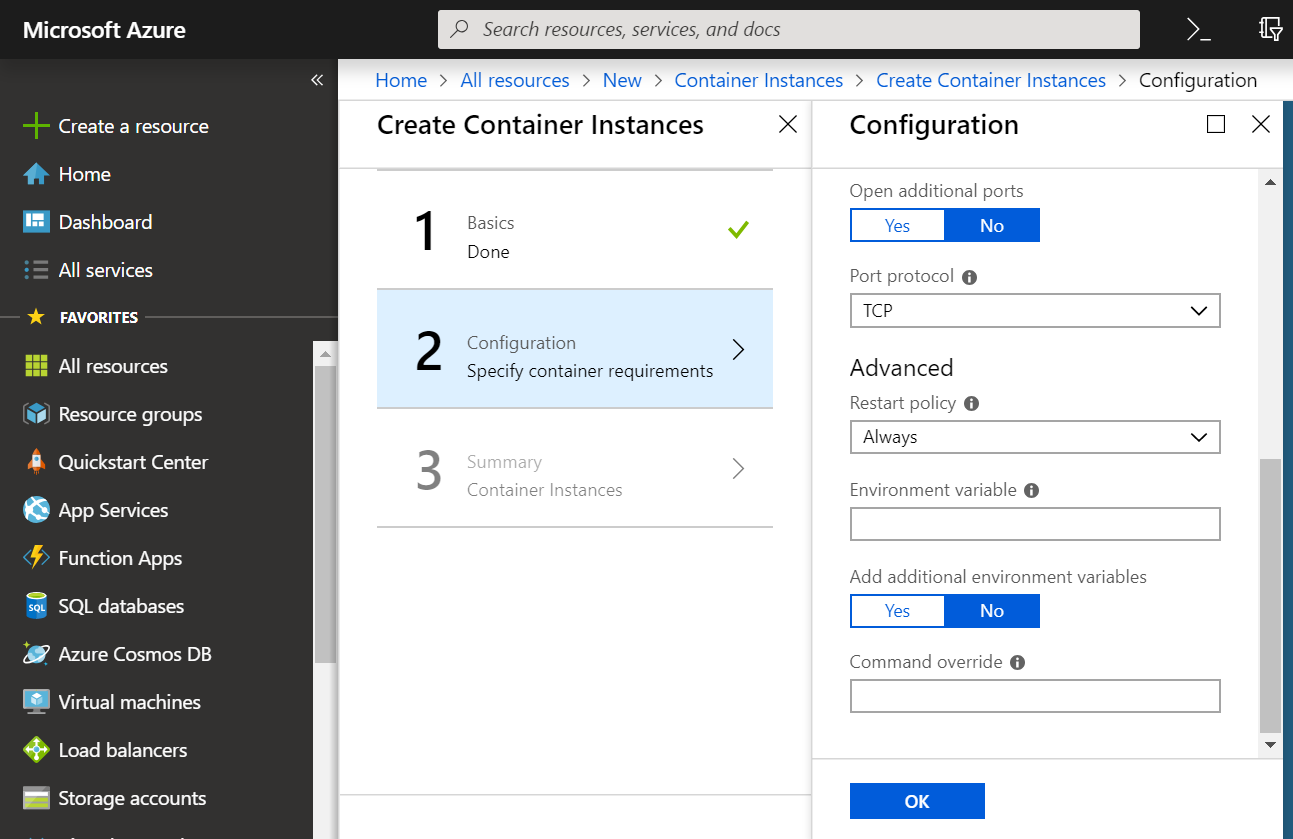The width and height of the screenshot is (1293, 839).
Task: Click the Azure Cosmos DB planet icon
Action: [x=36, y=654]
